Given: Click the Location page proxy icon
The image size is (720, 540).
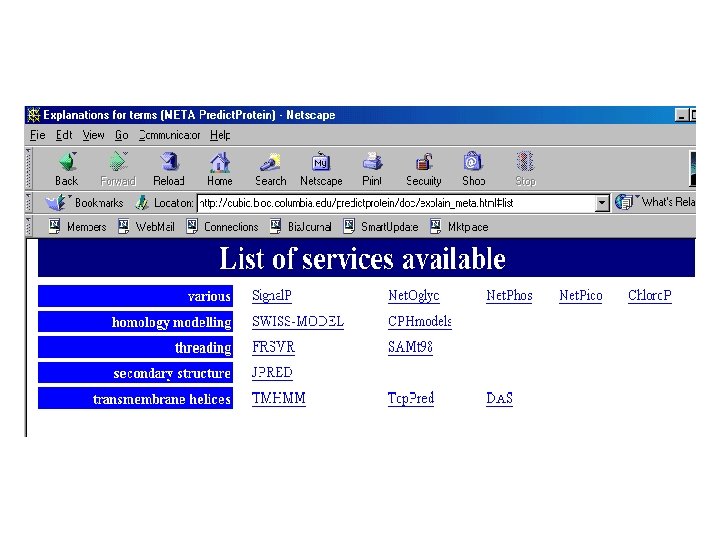Looking at the screenshot, I should pos(142,202).
